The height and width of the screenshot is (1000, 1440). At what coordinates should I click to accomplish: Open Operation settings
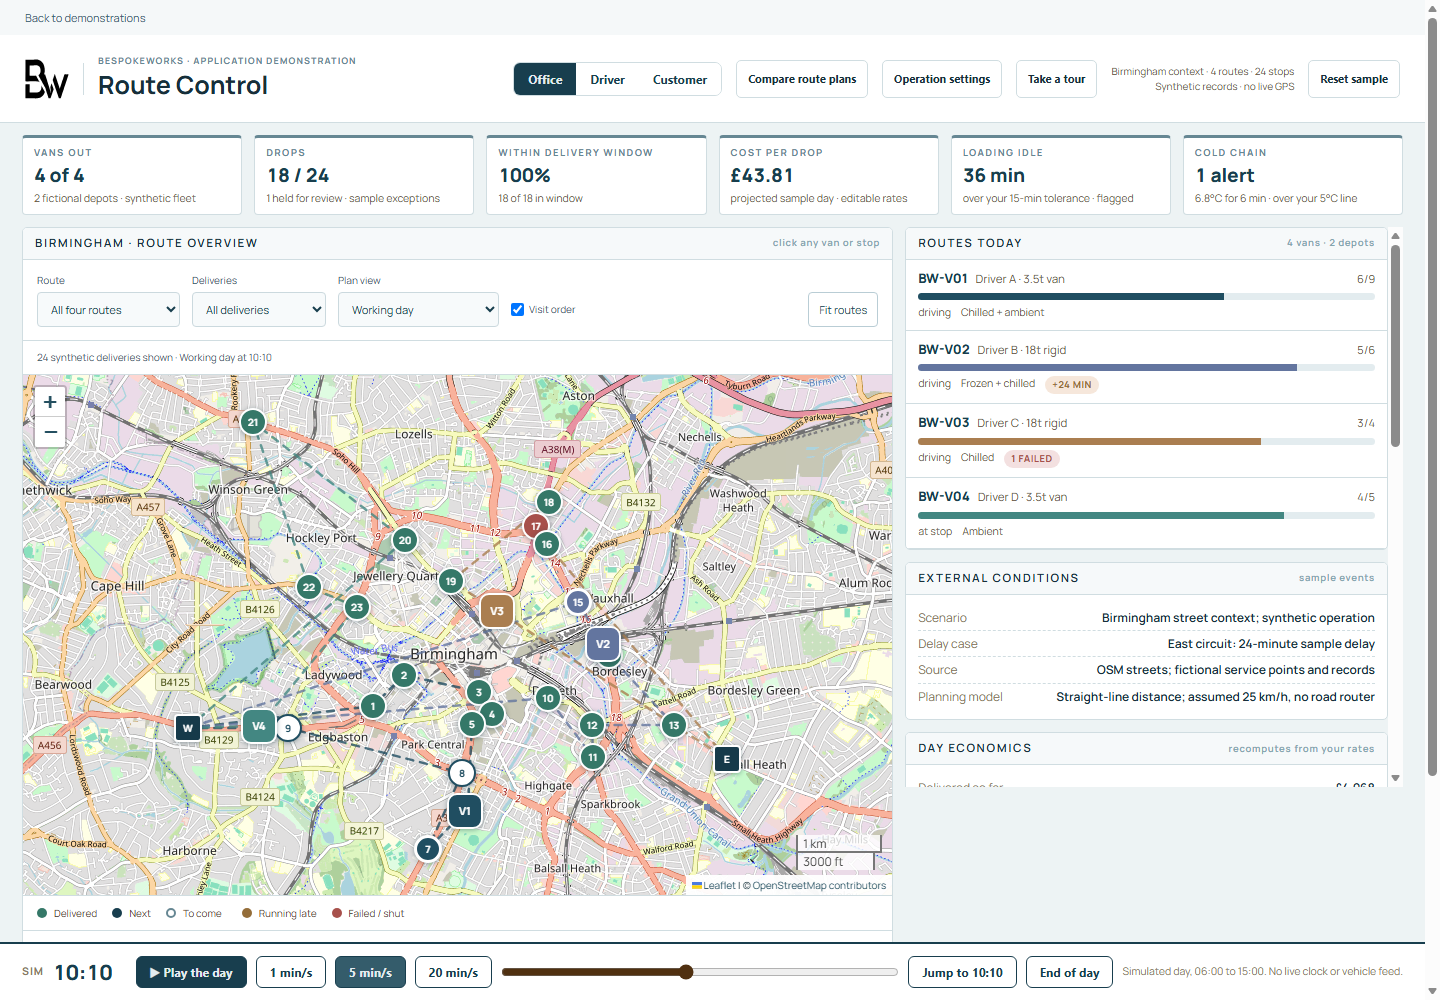click(942, 79)
